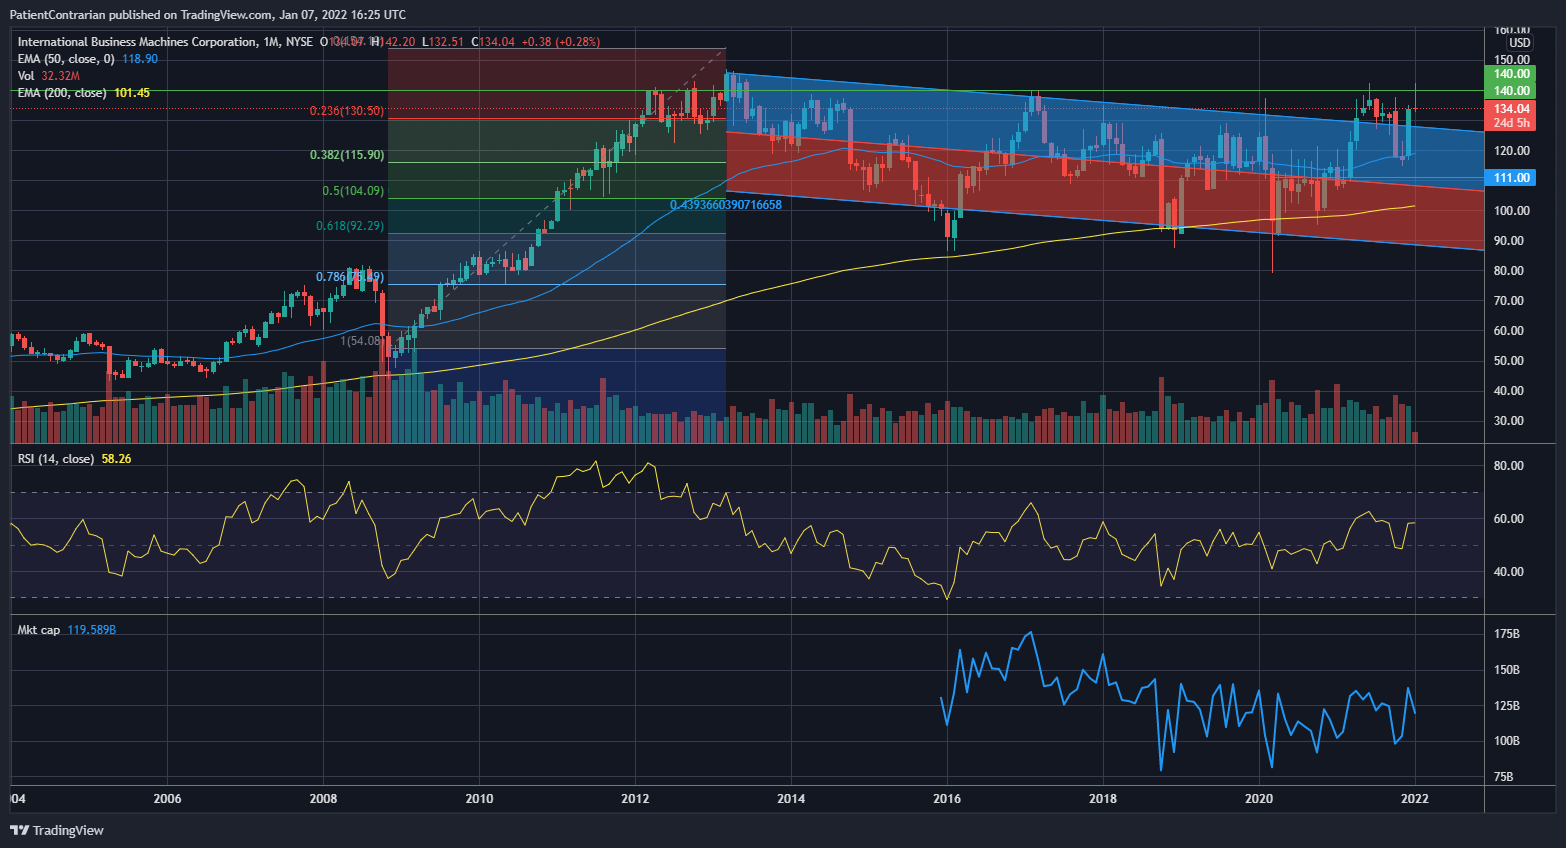This screenshot has width=1566, height=848.
Task: Click the 175B tick on Mkt cap axis
Action: [x=1507, y=635]
